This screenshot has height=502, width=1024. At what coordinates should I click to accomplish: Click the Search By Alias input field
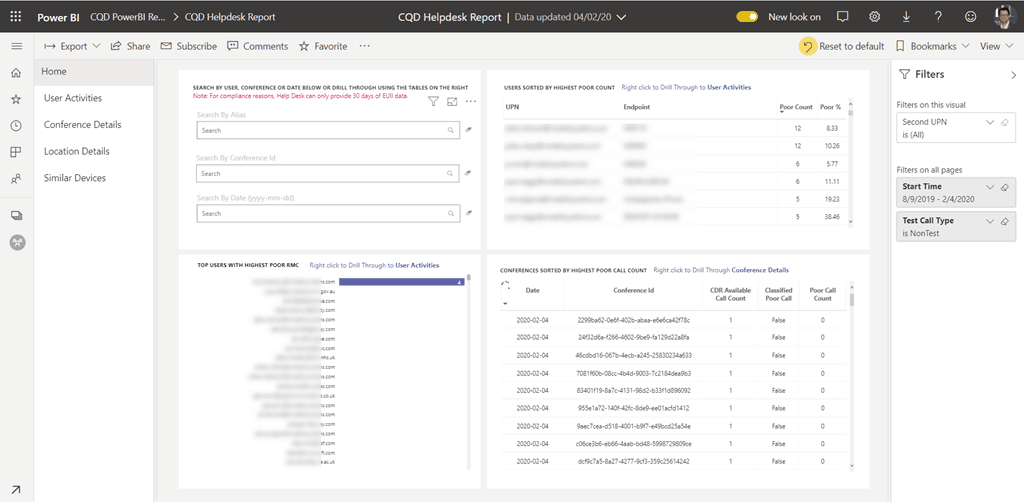click(320, 130)
